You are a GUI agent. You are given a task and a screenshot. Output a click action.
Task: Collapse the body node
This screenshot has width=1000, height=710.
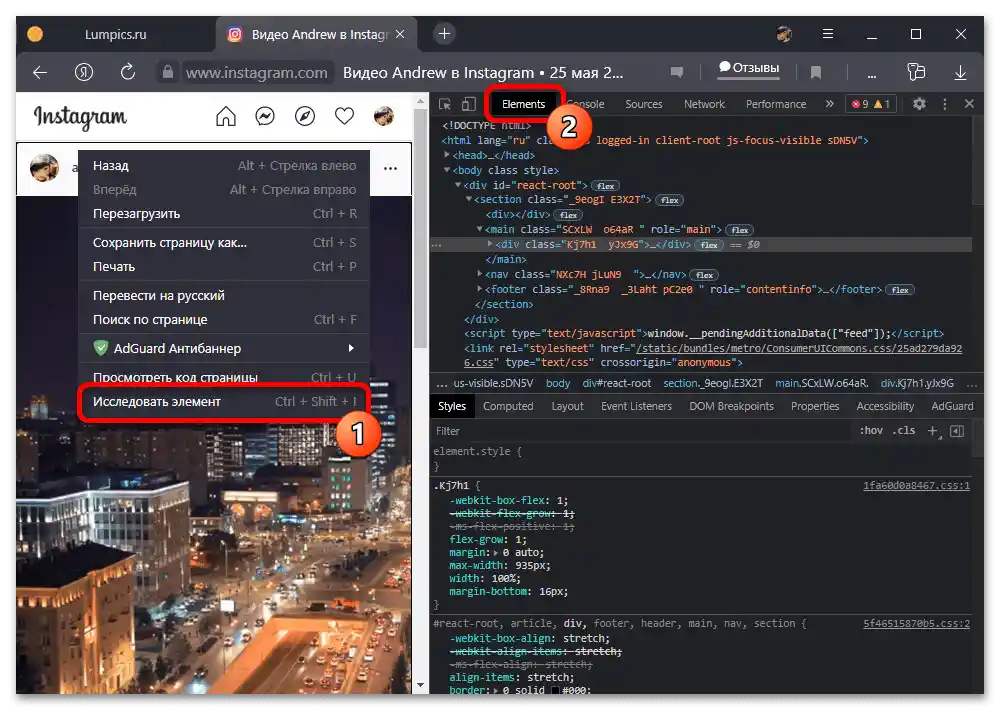[x=446, y=170]
